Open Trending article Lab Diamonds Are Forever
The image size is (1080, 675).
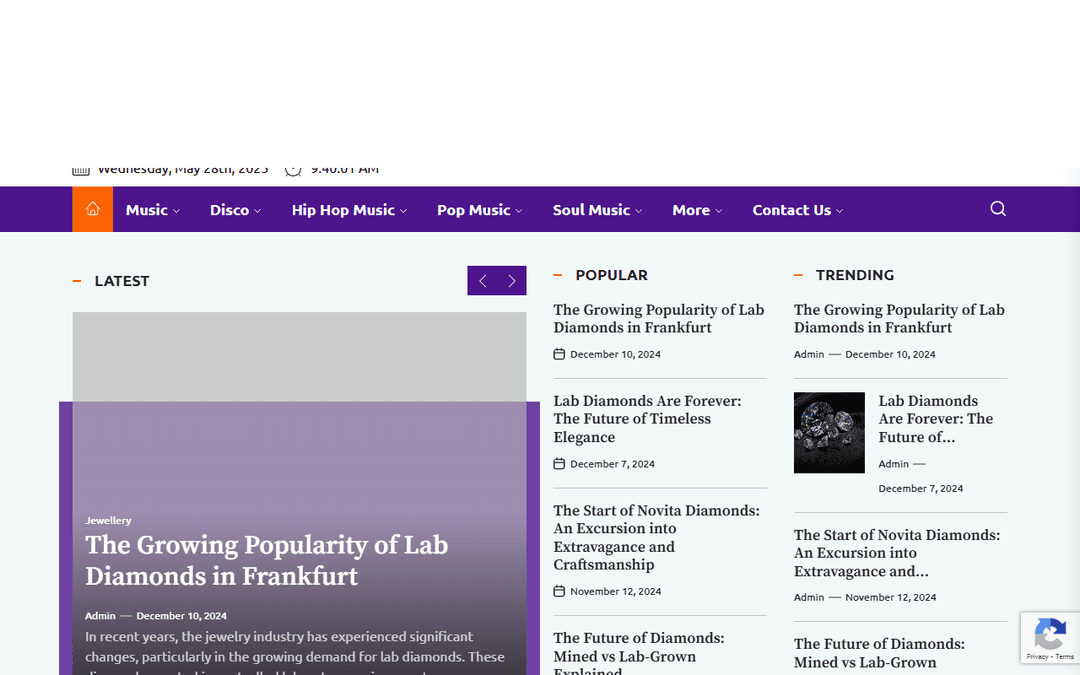click(x=935, y=419)
